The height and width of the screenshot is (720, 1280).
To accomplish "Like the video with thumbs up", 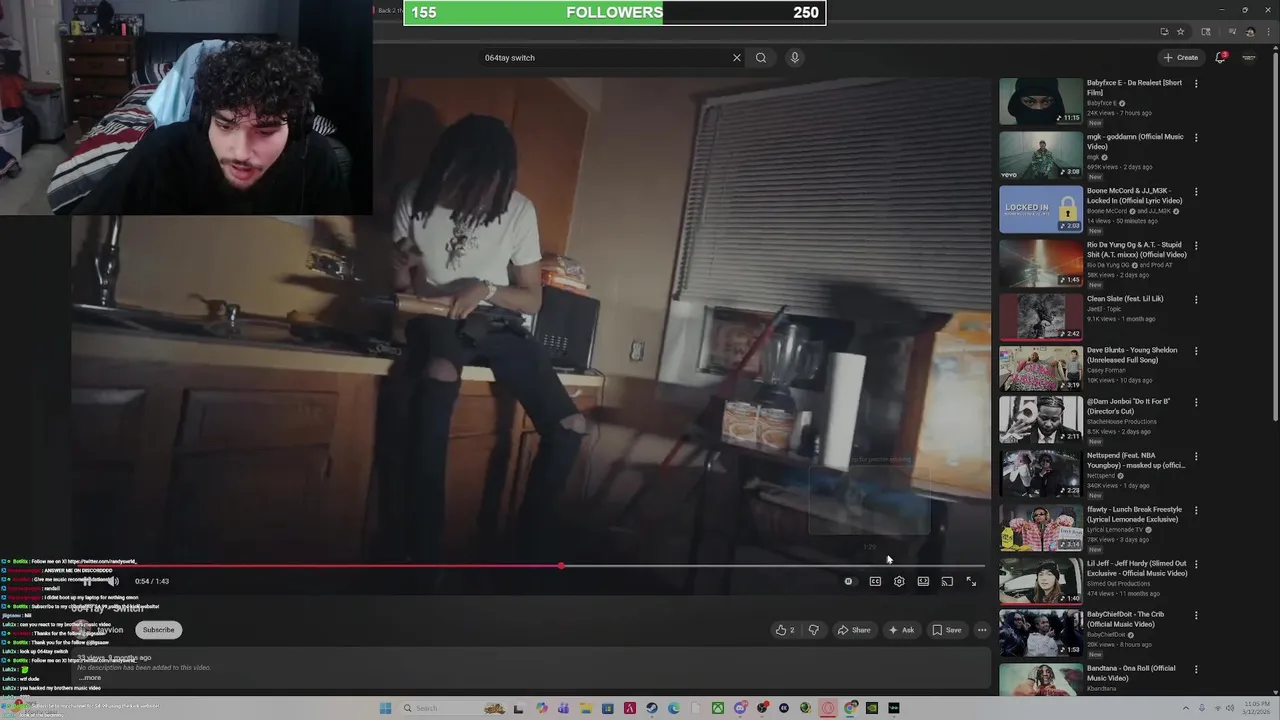I will [x=785, y=630].
